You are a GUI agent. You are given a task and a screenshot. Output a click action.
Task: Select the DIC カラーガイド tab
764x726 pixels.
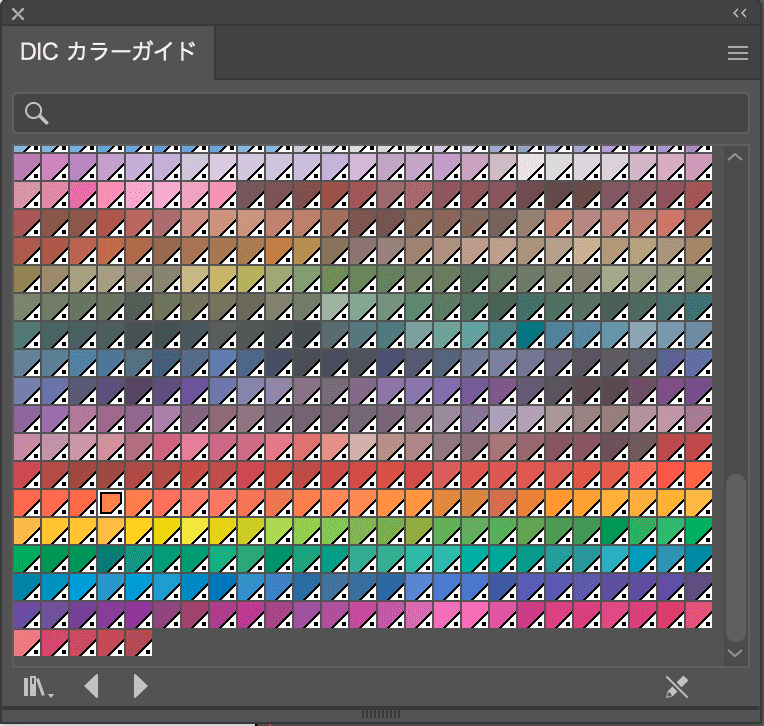[108, 52]
